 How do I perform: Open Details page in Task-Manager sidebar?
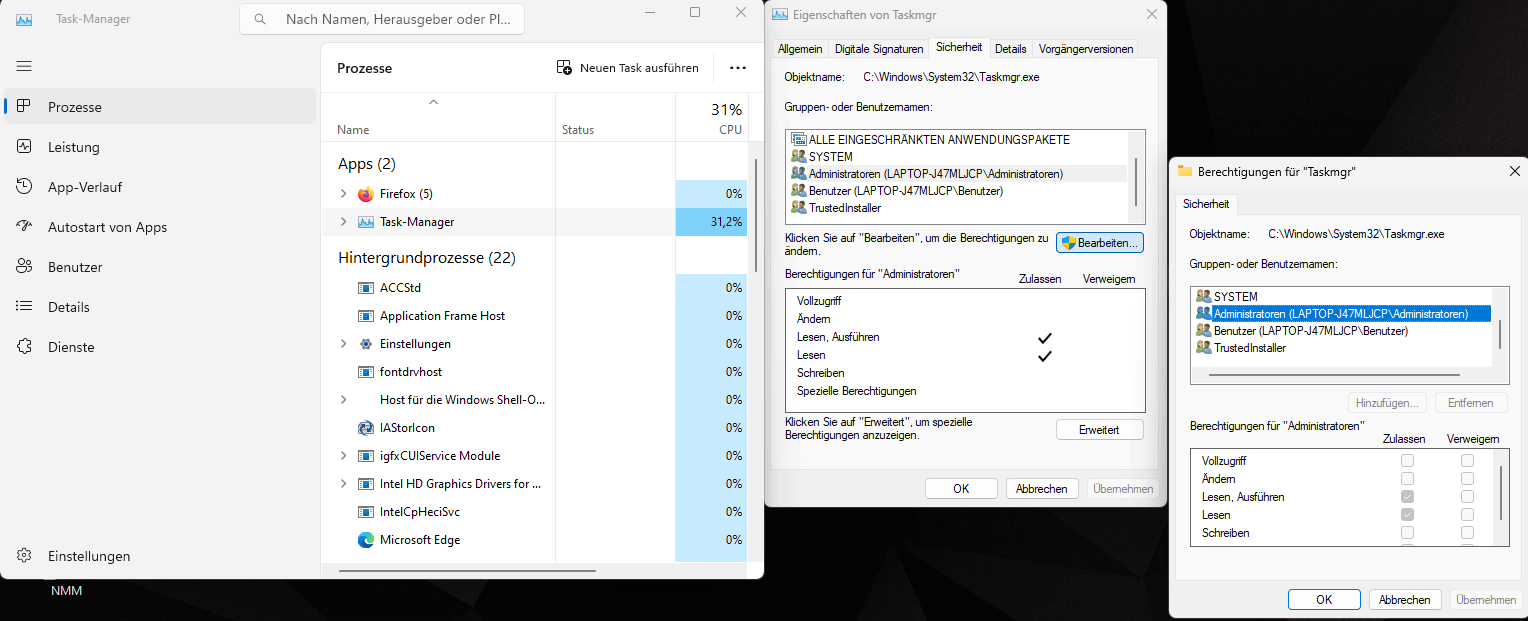click(160, 307)
